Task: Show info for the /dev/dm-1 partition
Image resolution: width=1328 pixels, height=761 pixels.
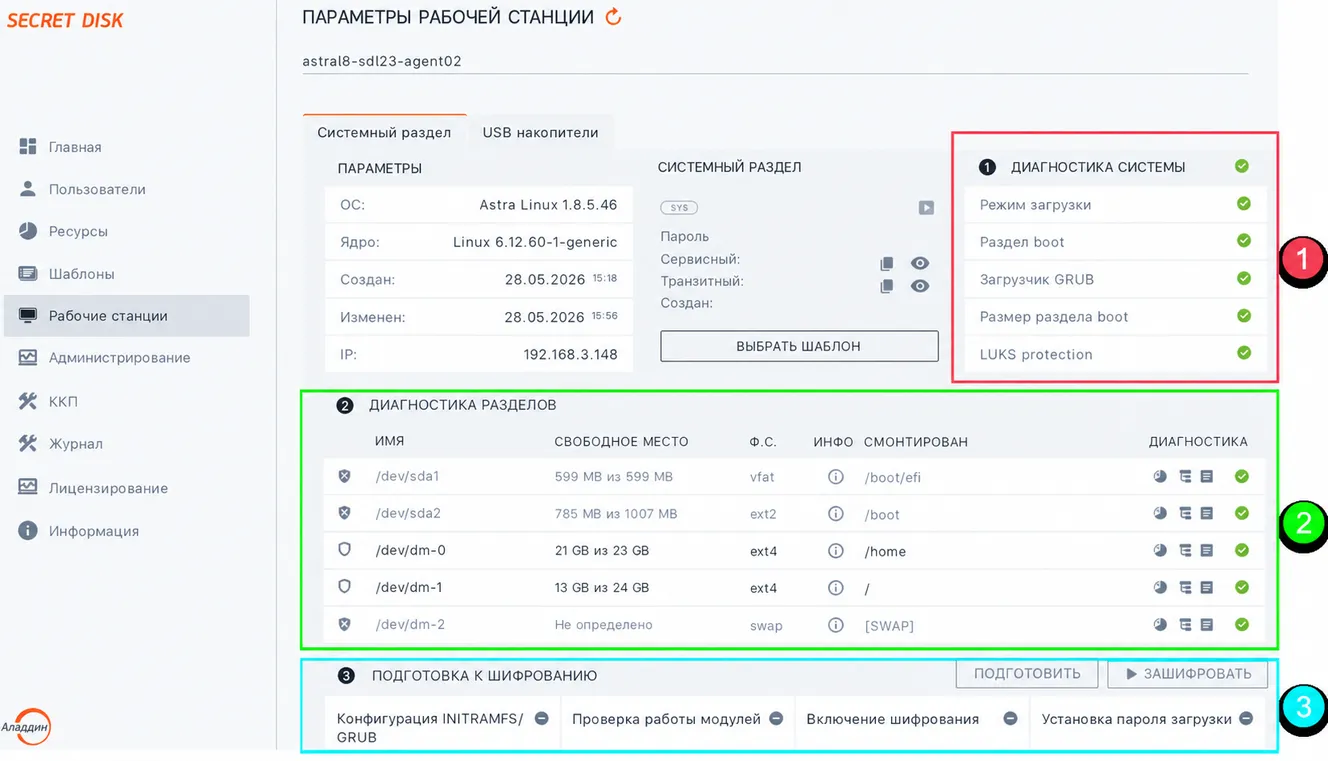Action: pos(836,588)
